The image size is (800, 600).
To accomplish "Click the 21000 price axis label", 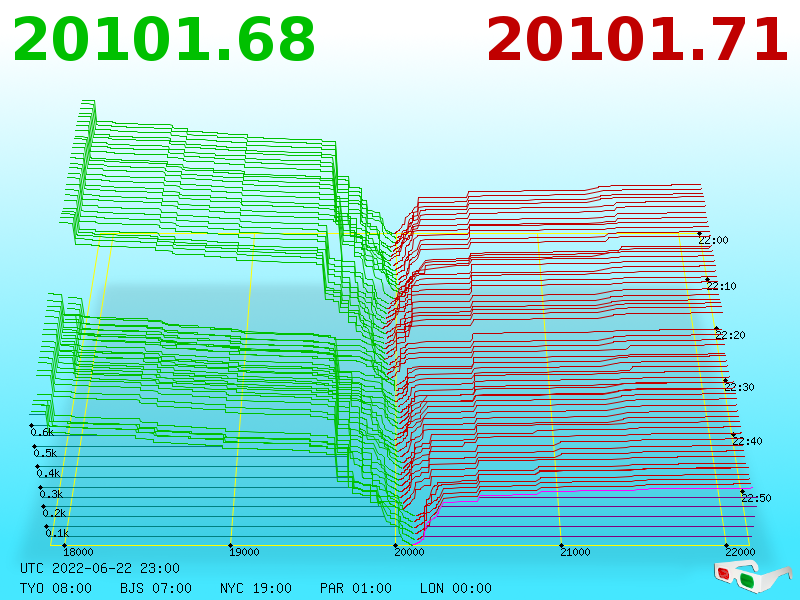I will (575, 552).
